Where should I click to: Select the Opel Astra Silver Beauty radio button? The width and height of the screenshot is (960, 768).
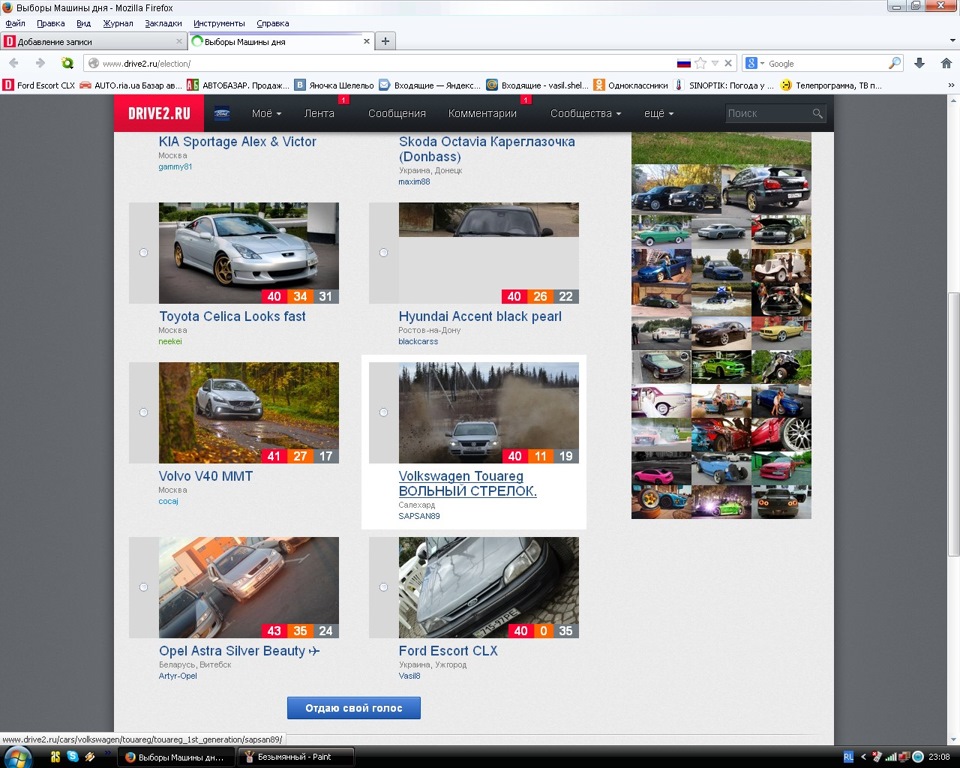(143, 587)
